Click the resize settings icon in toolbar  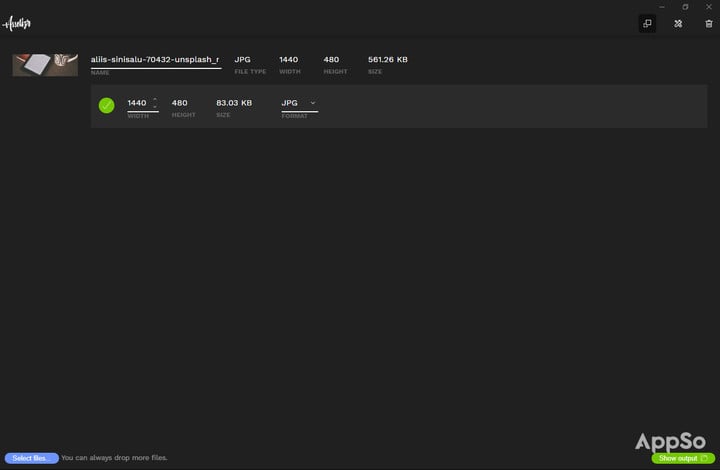click(647, 23)
